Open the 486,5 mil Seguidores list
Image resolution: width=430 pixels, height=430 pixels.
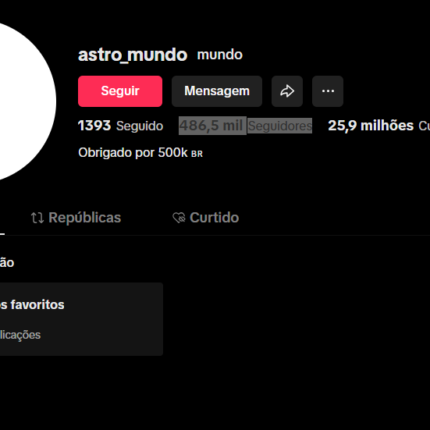[x=245, y=126]
